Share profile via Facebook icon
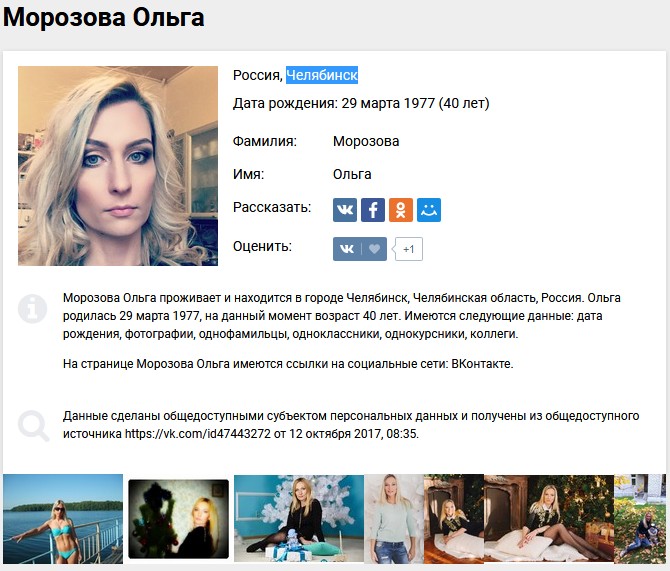670x571 pixels. [373, 210]
